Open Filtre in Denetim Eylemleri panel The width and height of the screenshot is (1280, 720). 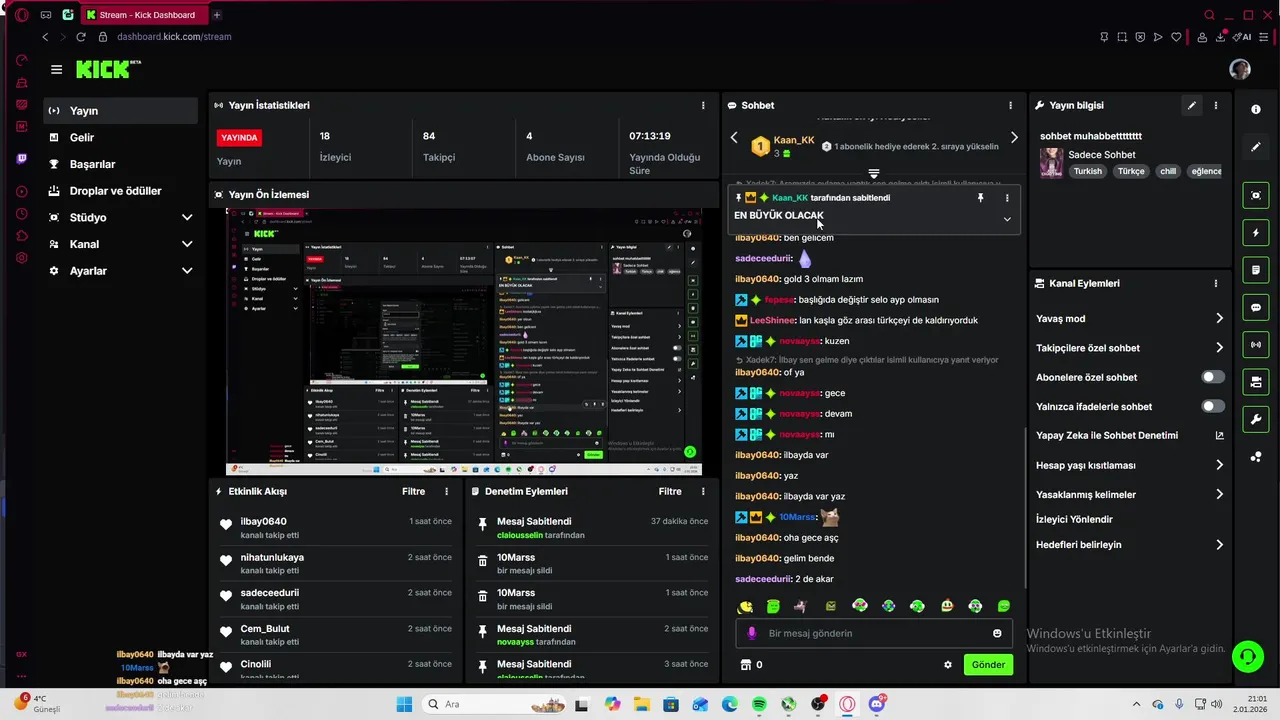(x=670, y=491)
